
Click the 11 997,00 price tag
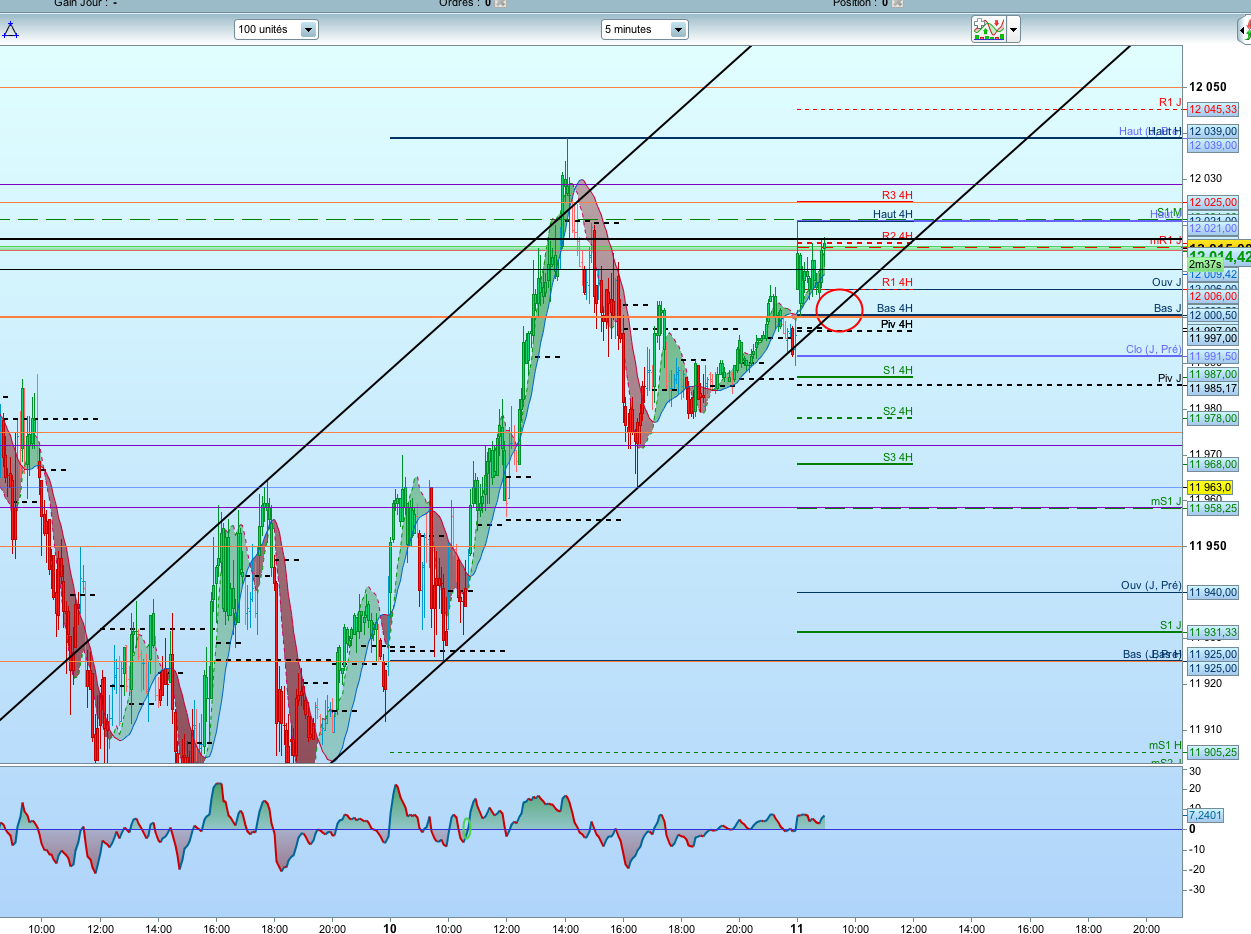pos(1212,338)
